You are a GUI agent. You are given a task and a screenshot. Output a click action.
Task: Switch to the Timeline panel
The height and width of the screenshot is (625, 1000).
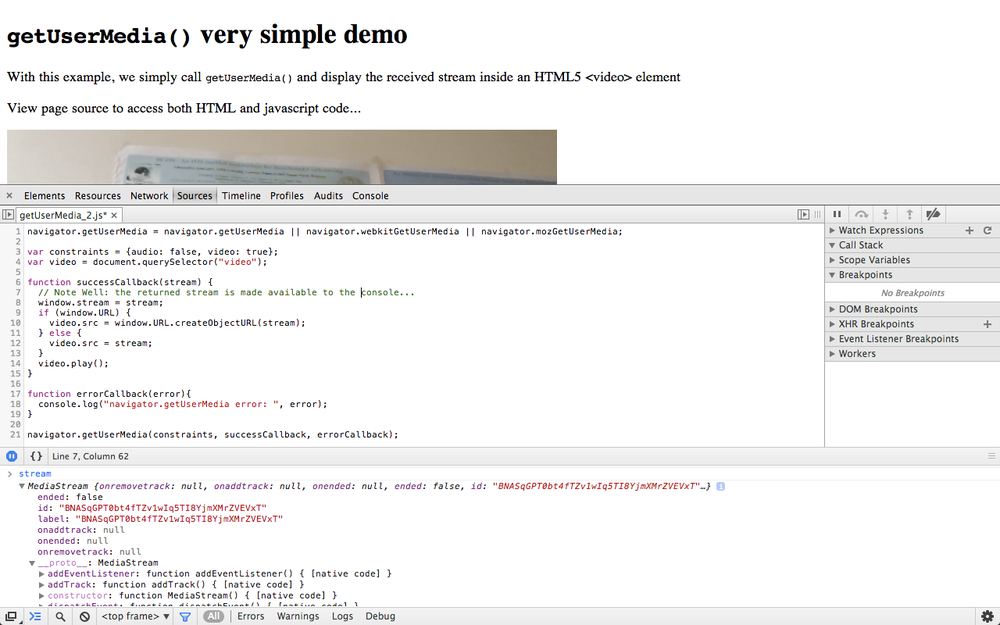pyautogui.click(x=241, y=195)
